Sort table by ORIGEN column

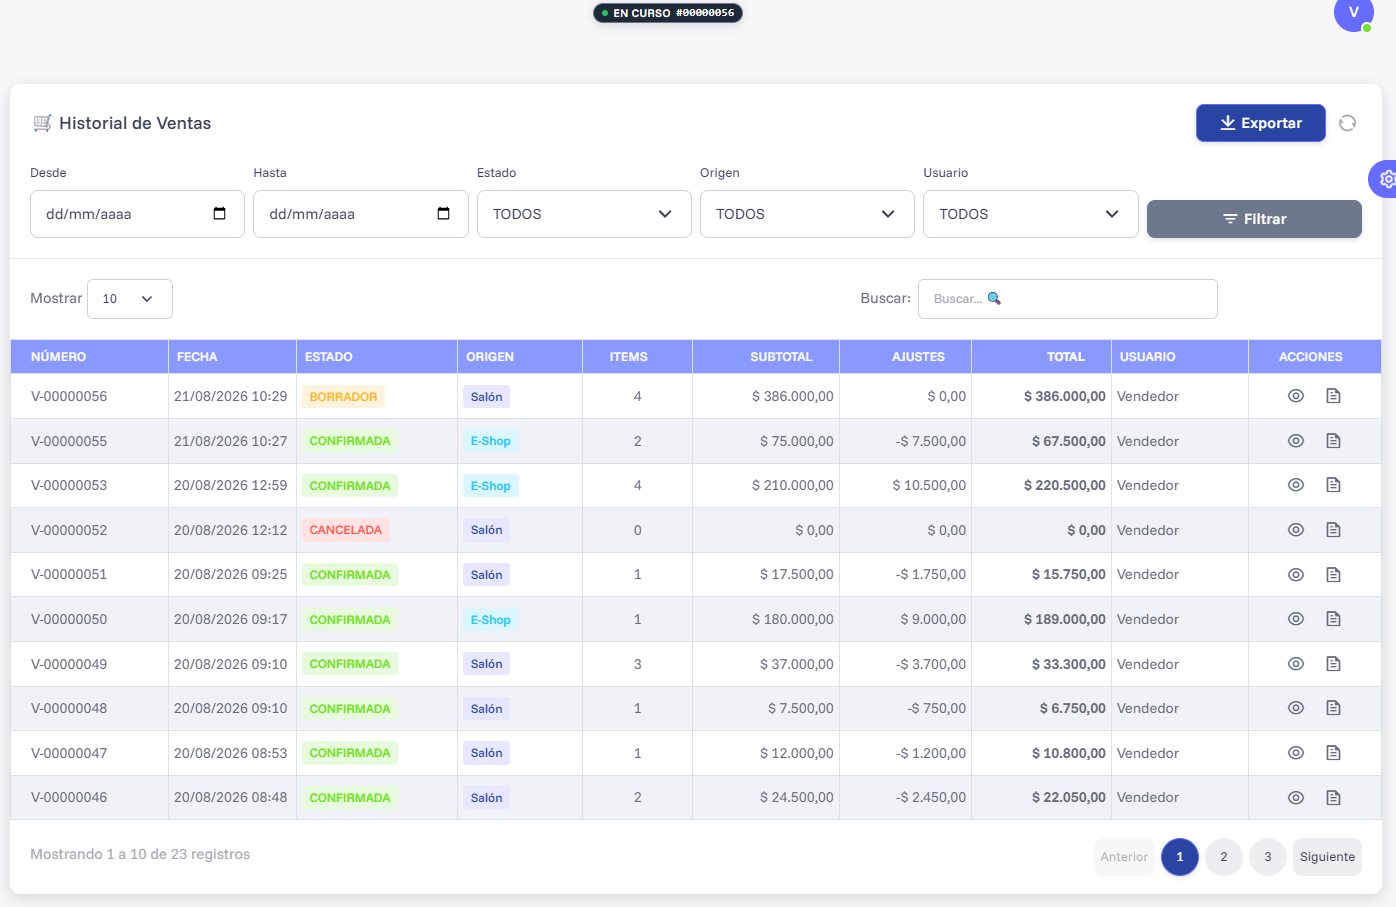(x=520, y=357)
